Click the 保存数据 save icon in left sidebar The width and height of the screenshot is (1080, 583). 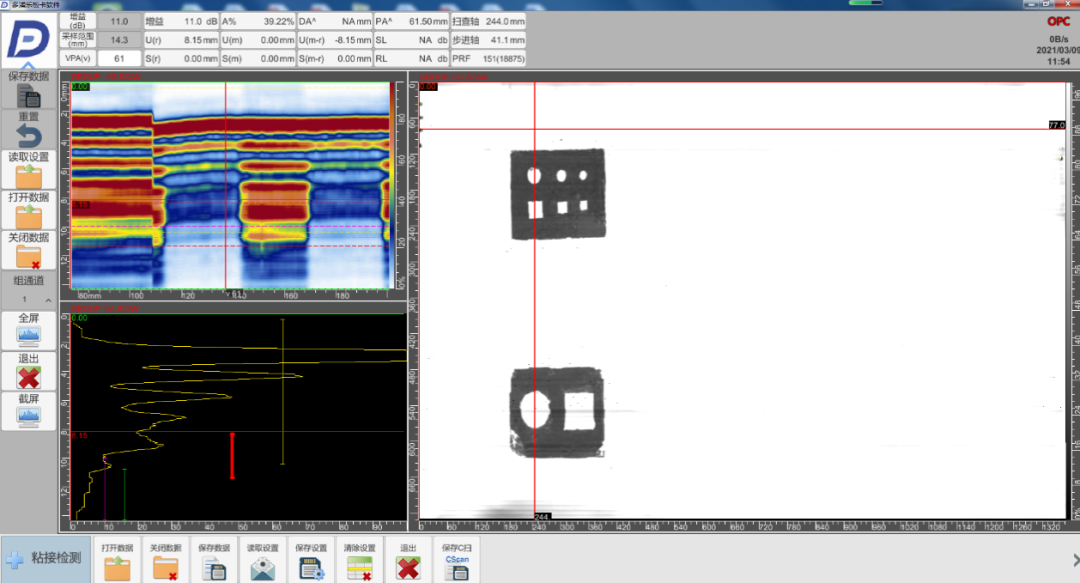pos(28,97)
